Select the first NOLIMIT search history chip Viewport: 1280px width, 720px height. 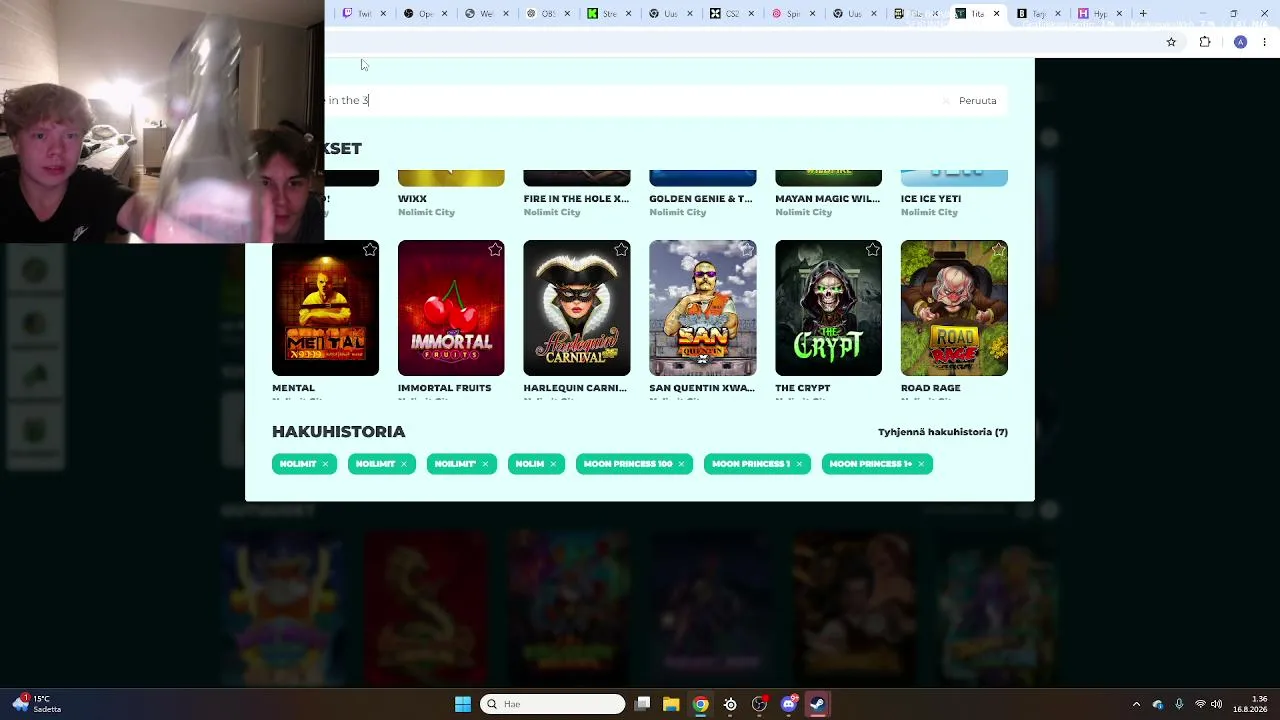tap(297, 464)
